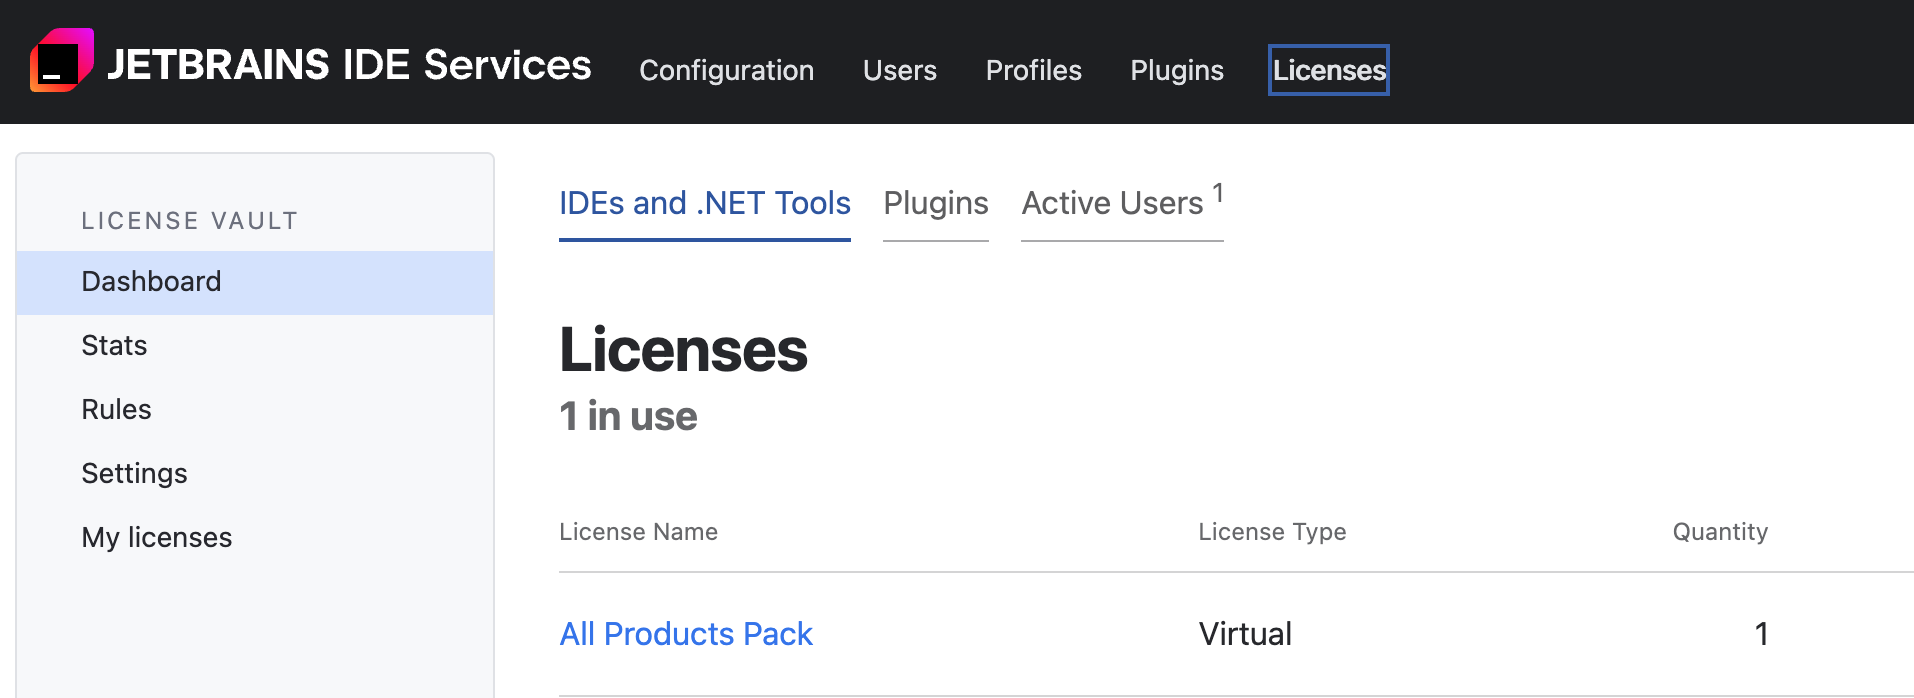Open Settings in License Vault sidebar
The image size is (1914, 698).
click(255, 474)
